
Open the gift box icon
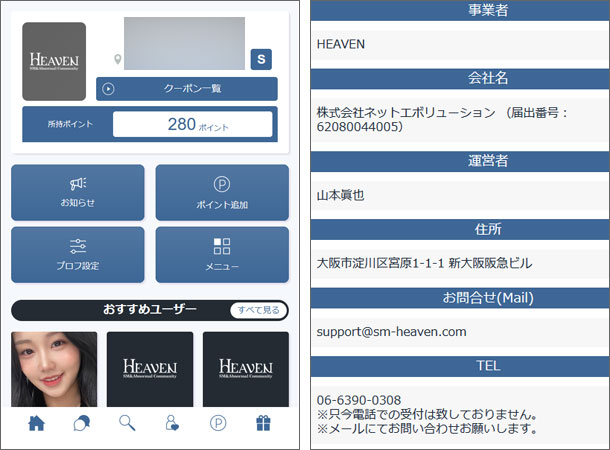(263, 423)
